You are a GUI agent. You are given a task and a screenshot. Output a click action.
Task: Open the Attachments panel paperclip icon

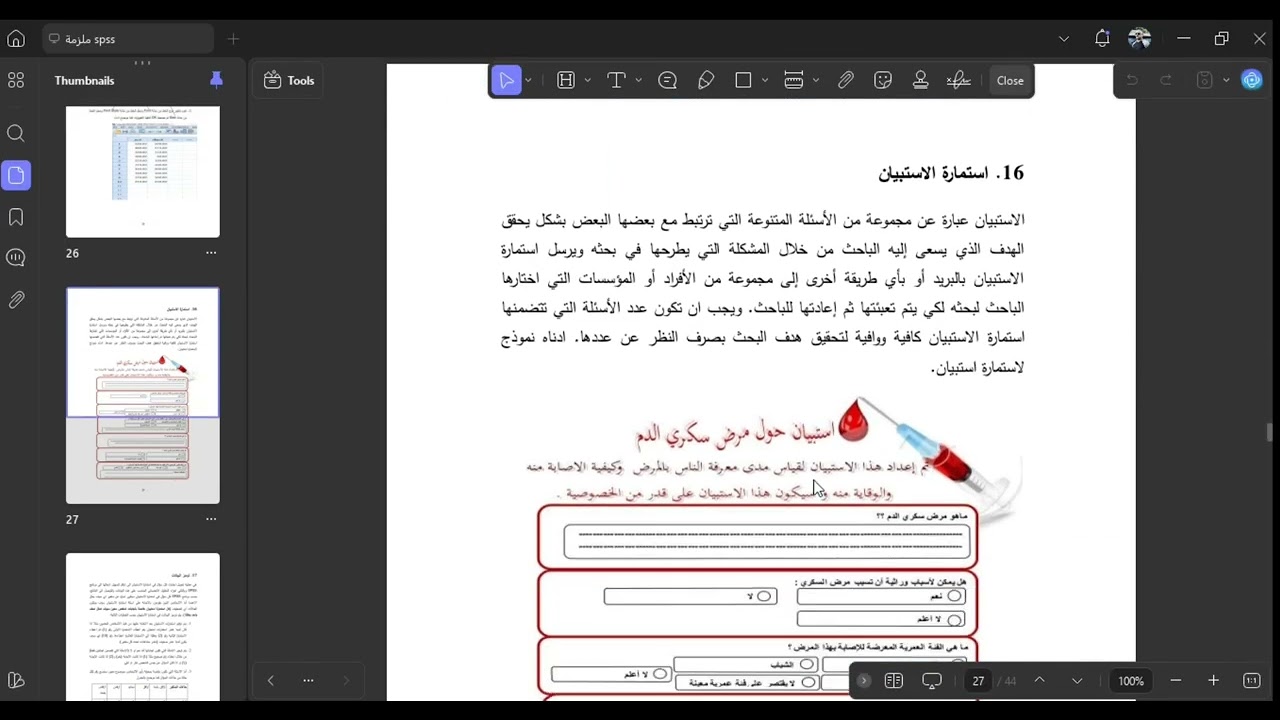(16, 300)
